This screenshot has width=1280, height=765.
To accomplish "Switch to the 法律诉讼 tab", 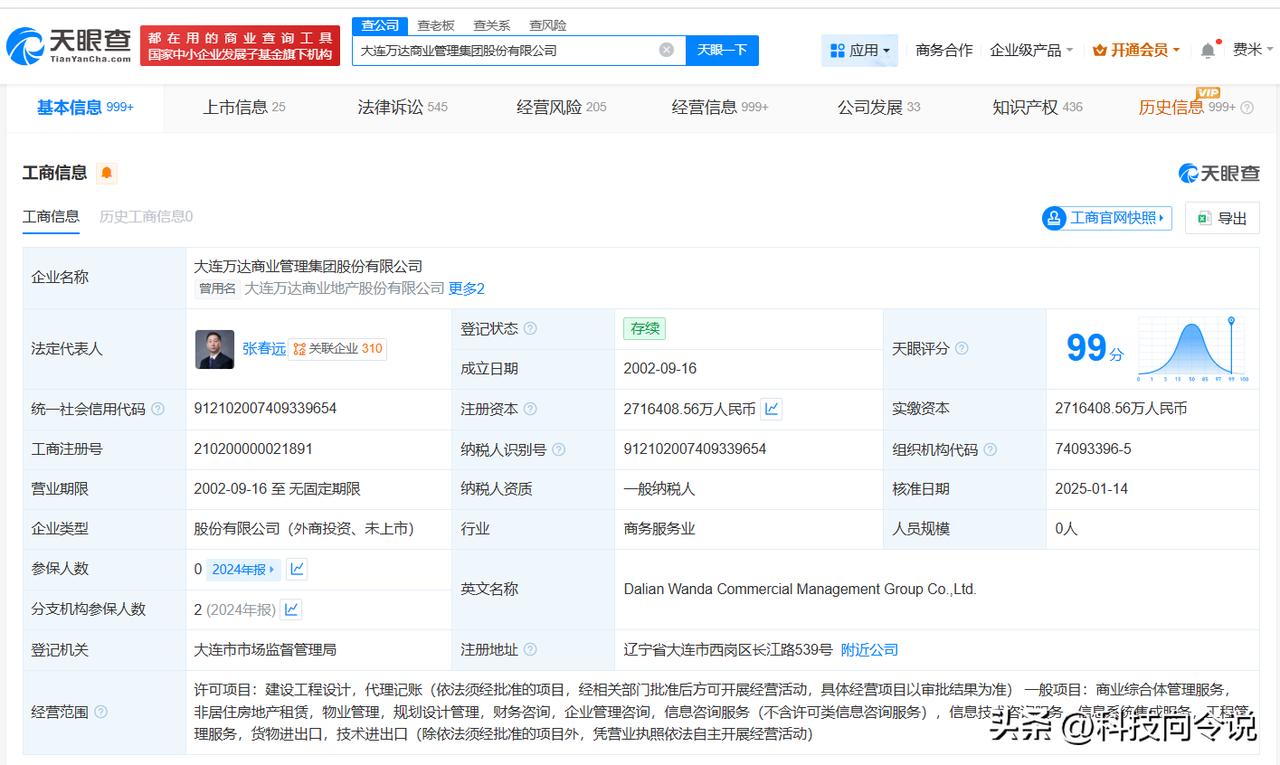I will pyautogui.click(x=402, y=107).
